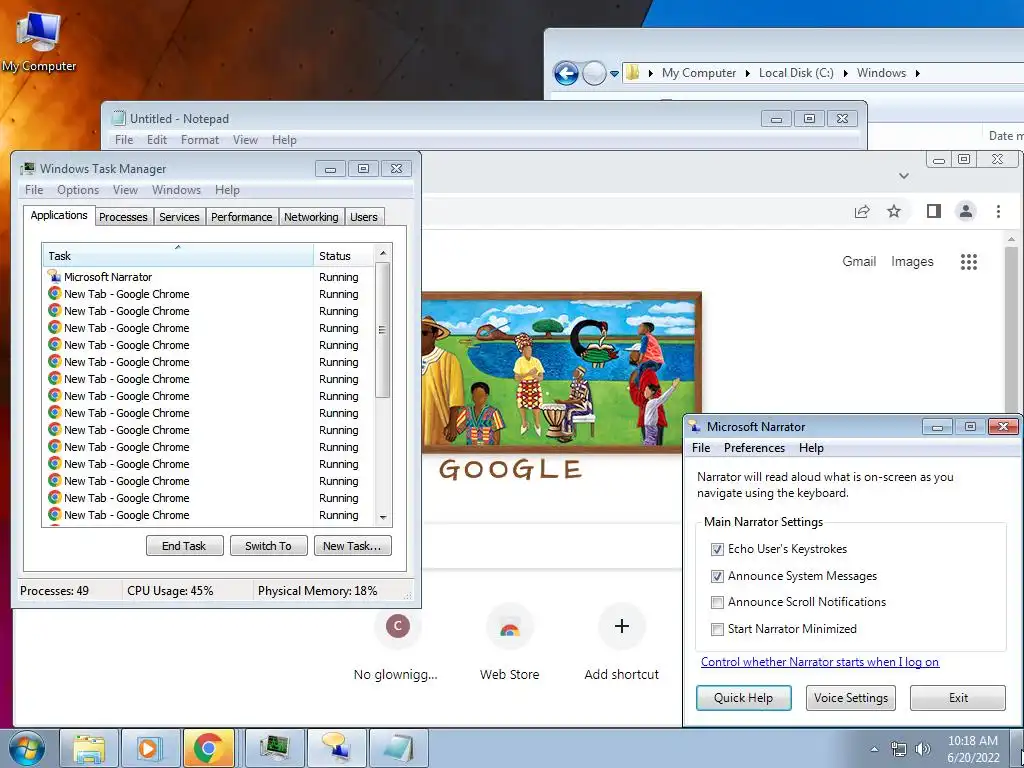Switch to the Users tab
This screenshot has width=1024, height=768.
point(364,217)
